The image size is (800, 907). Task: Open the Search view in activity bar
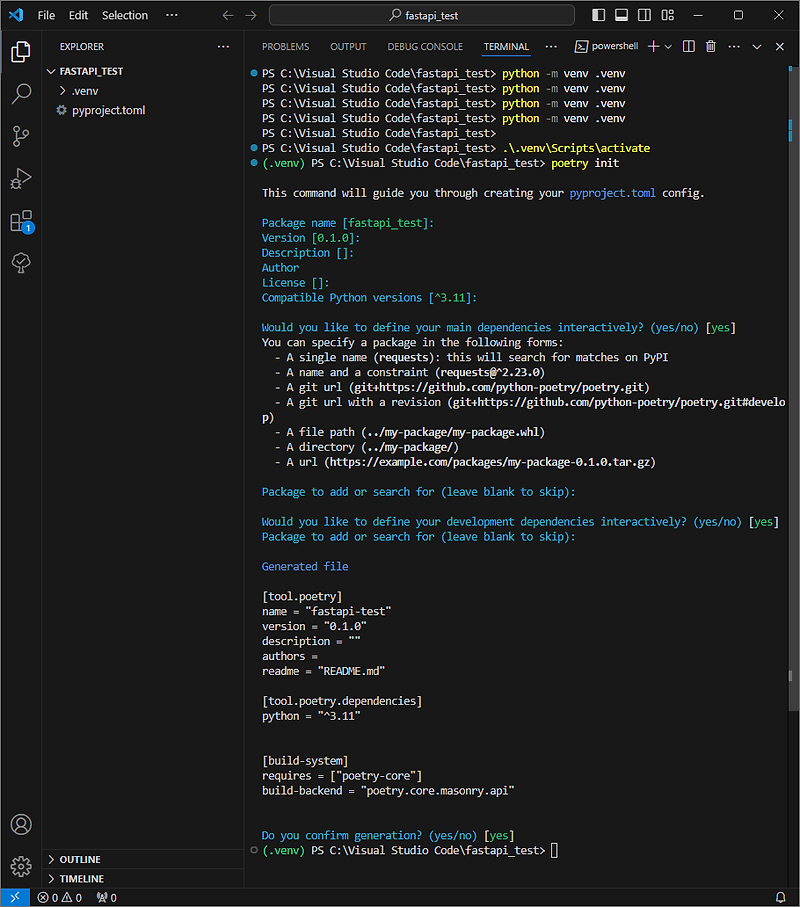click(21, 94)
